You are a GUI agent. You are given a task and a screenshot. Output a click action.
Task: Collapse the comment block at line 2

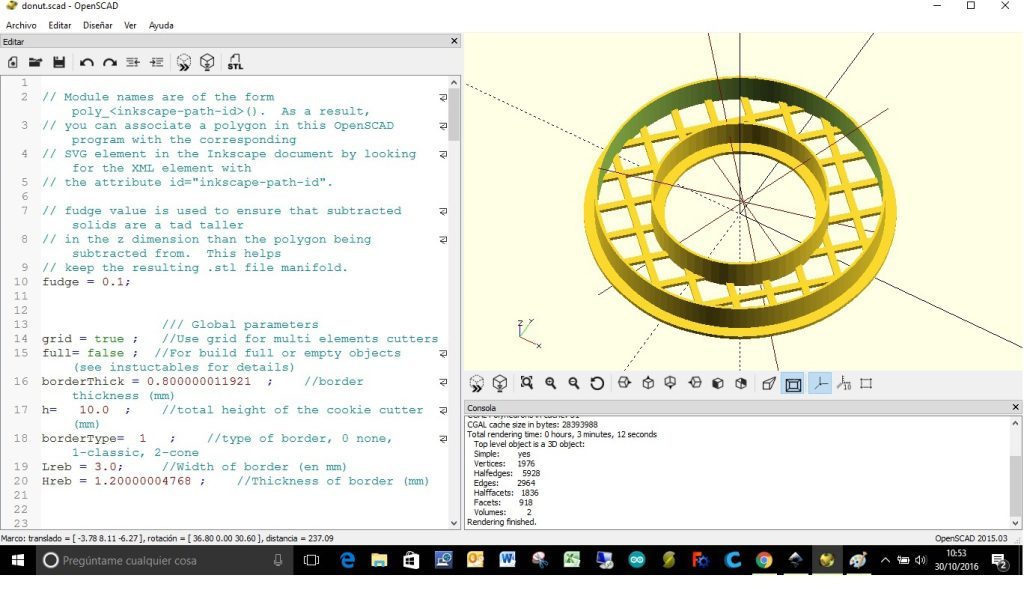443,97
